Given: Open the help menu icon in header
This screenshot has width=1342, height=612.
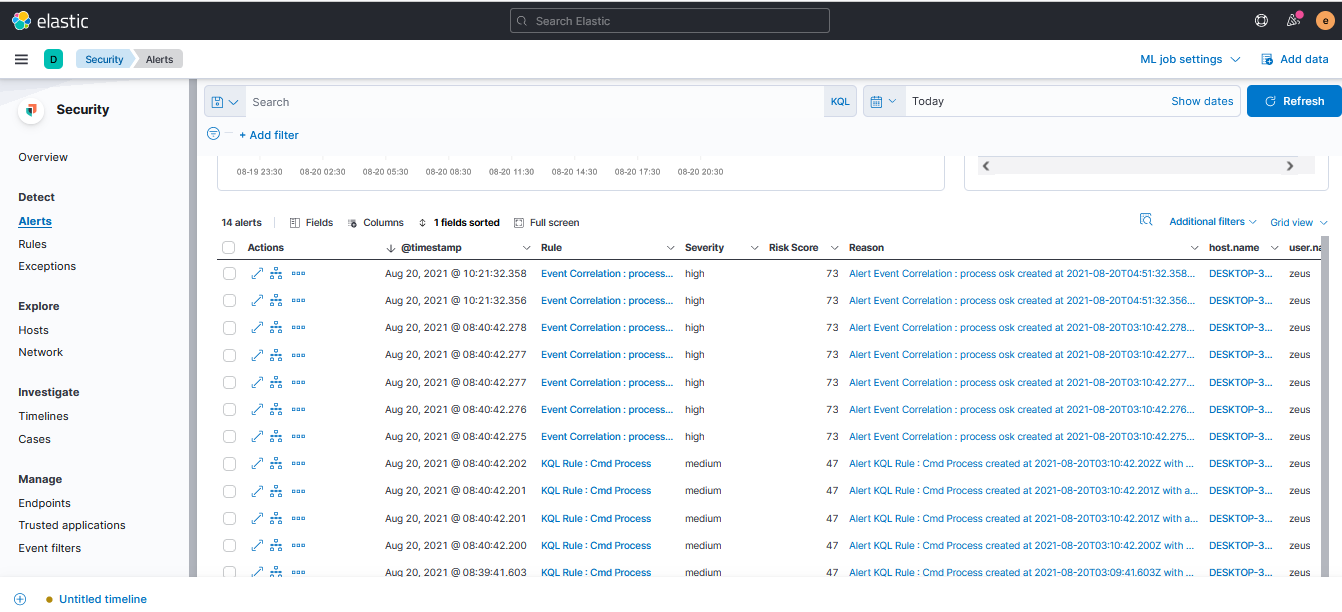Looking at the screenshot, I should click(x=1261, y=20).
